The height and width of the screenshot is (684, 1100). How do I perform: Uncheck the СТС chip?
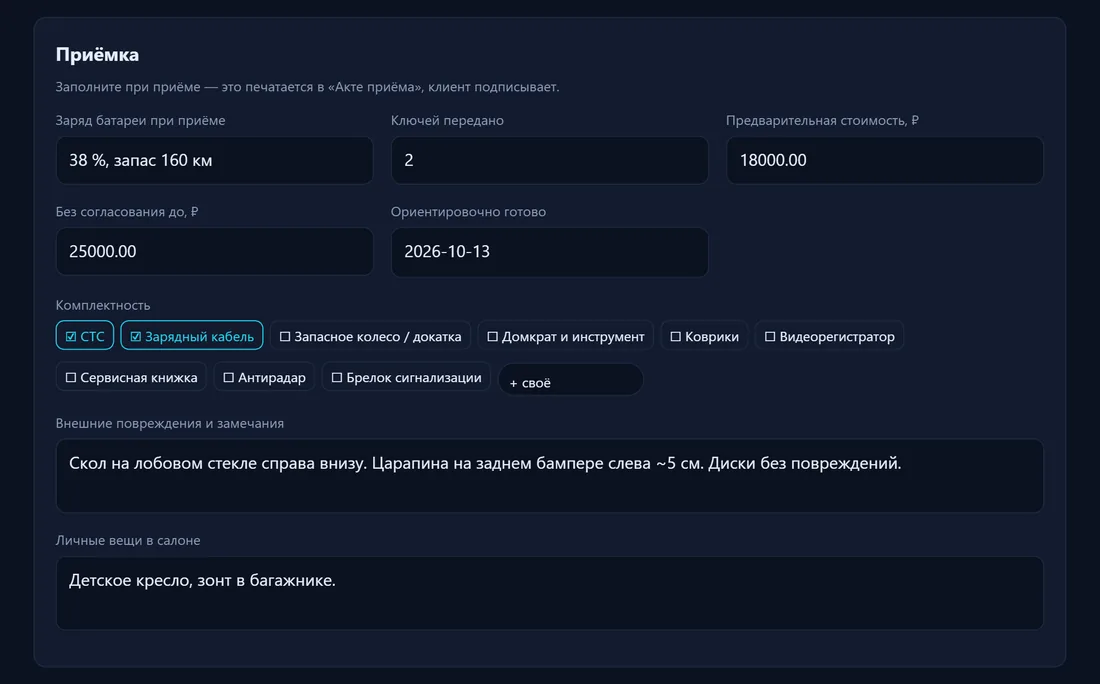[x=85, y=336]
